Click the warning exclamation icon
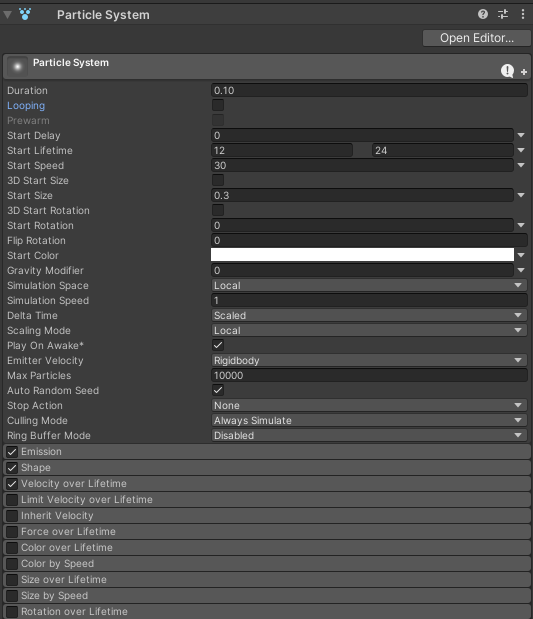The height and width of the screenshot is (619, 533). [507, 71]
